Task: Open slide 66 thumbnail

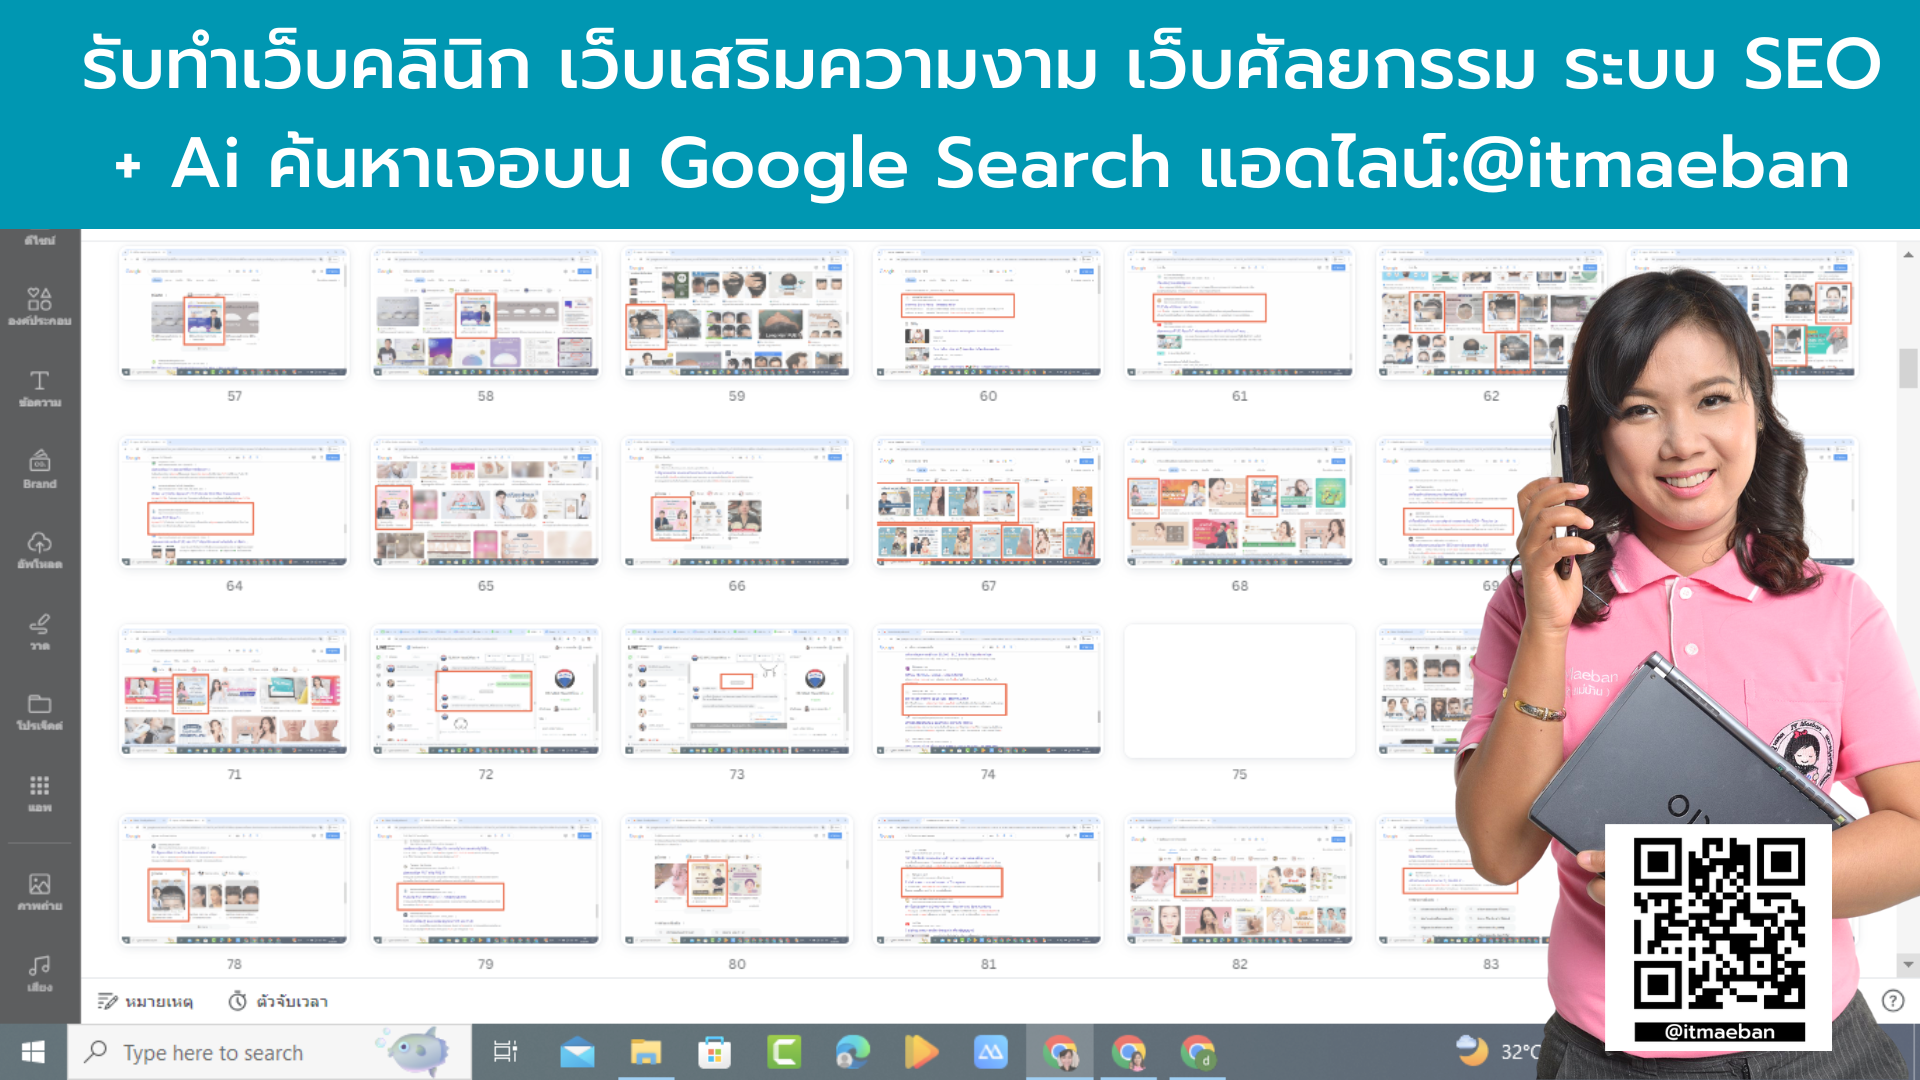Action: [x=736, y=502]
